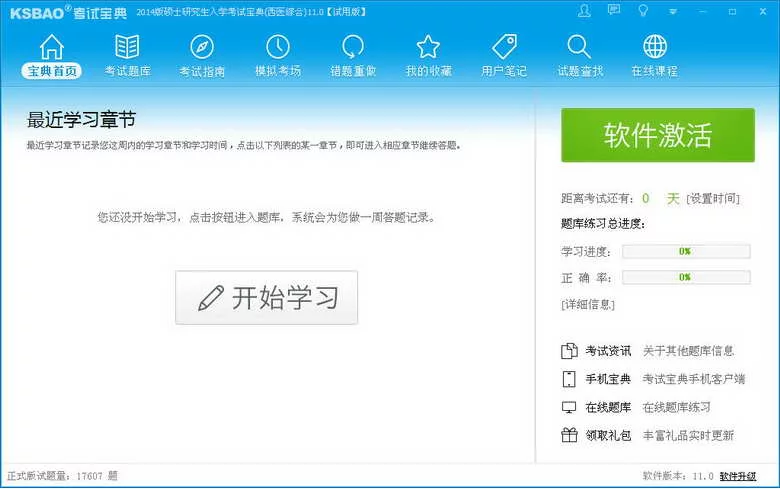Click the 软件激活 green button

[658, 135]
